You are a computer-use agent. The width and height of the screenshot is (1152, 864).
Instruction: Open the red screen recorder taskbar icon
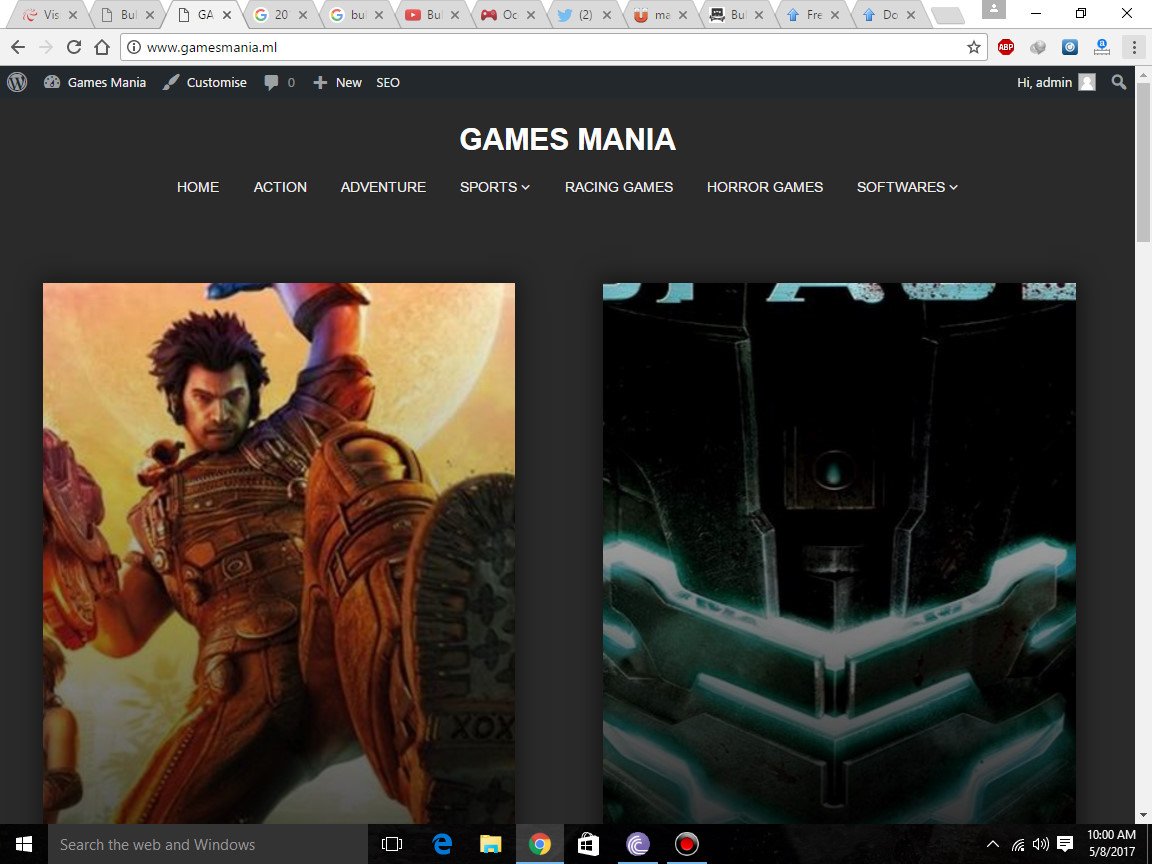[x=687, y=844]
